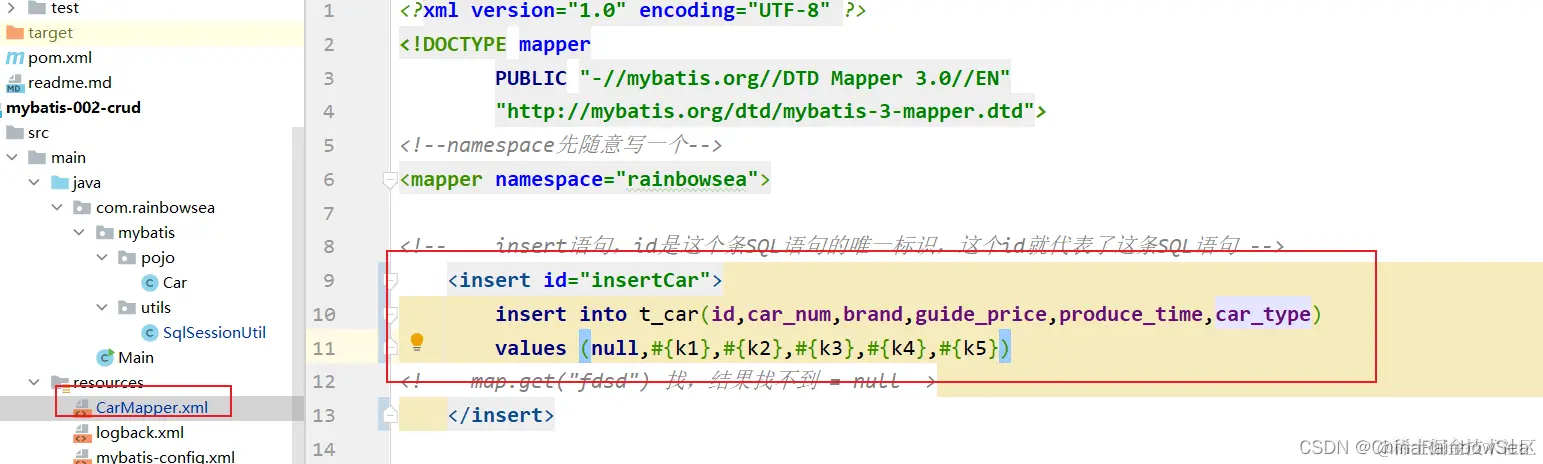This screenshot has width=1543, height=464.
Task: Click the map.get("fdsd") comment on line 12
Action: [x=667, y=381]
